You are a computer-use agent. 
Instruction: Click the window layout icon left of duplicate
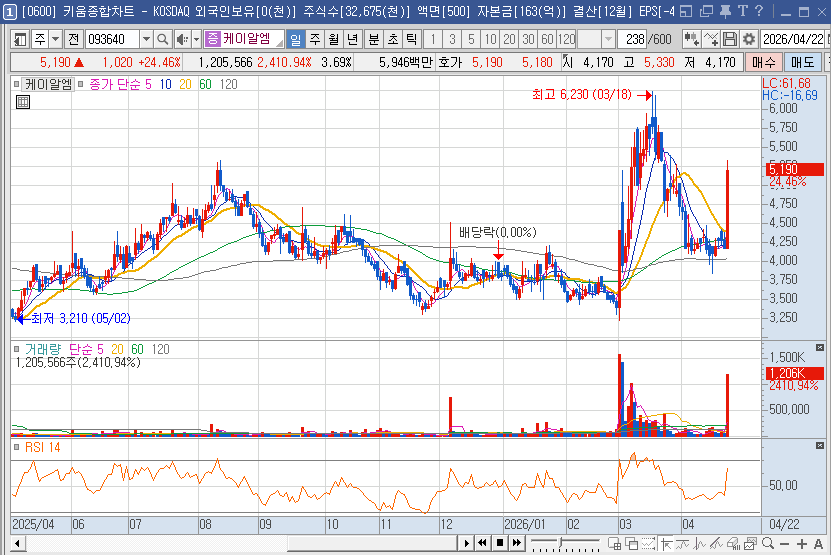(x=686, y=11)
